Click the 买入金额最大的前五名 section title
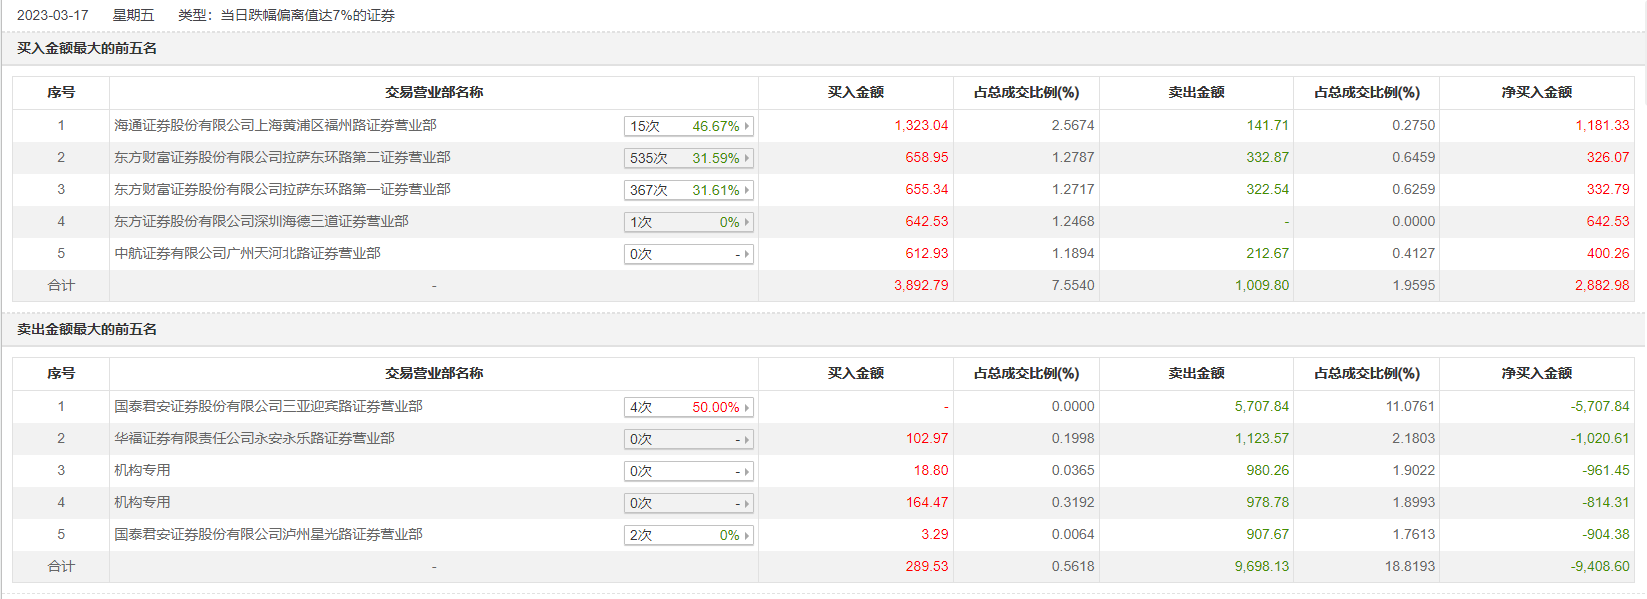 pos(87,48)
